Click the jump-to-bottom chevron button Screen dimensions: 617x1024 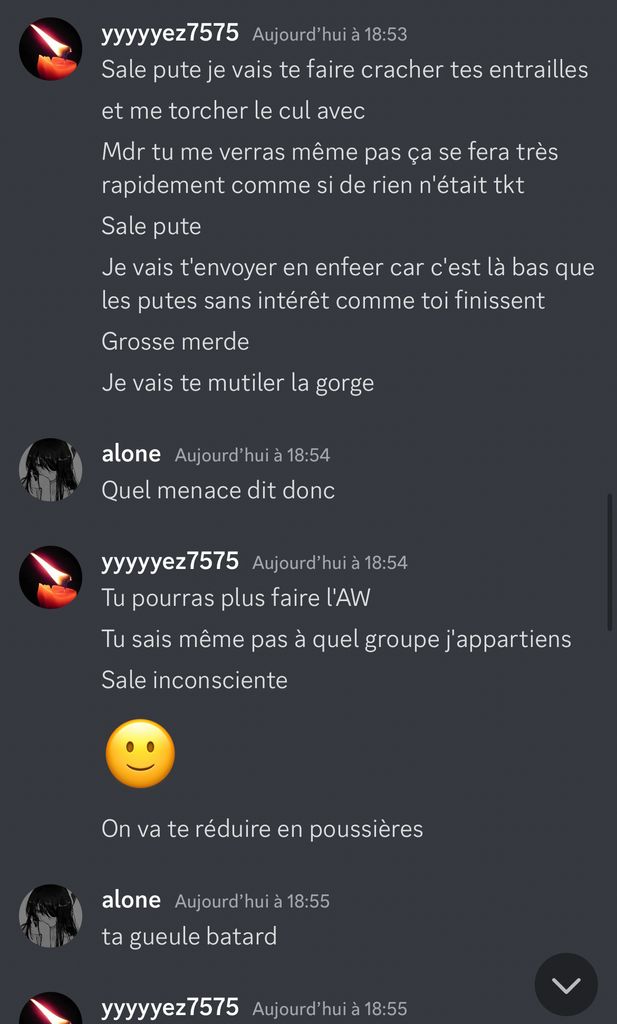[565, 984]
